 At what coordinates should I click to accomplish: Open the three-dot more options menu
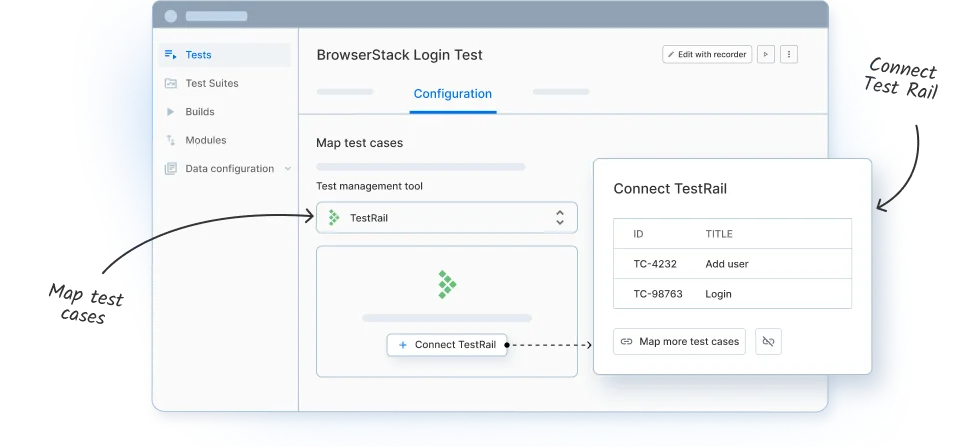[x=789, y=55]
